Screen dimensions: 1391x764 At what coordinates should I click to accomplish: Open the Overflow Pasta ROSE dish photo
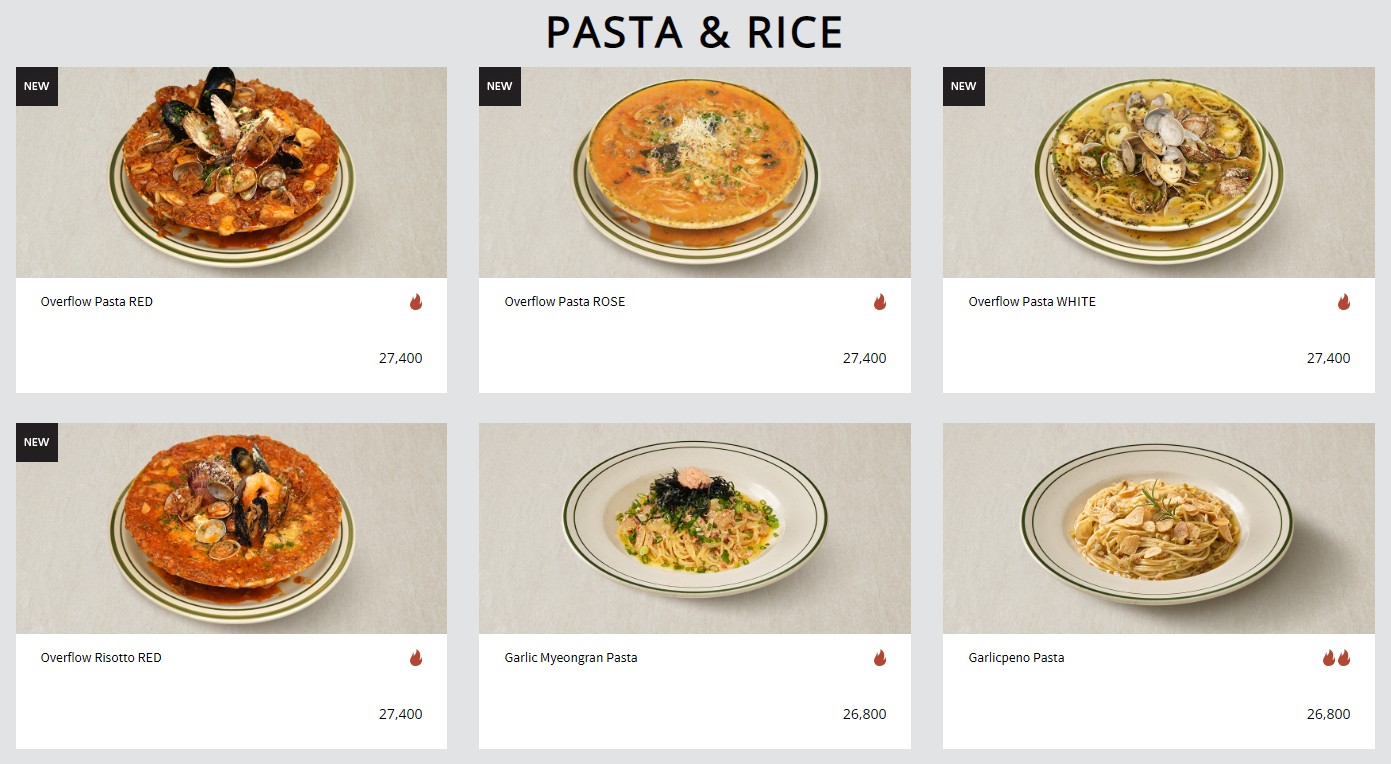click(695, 172)
